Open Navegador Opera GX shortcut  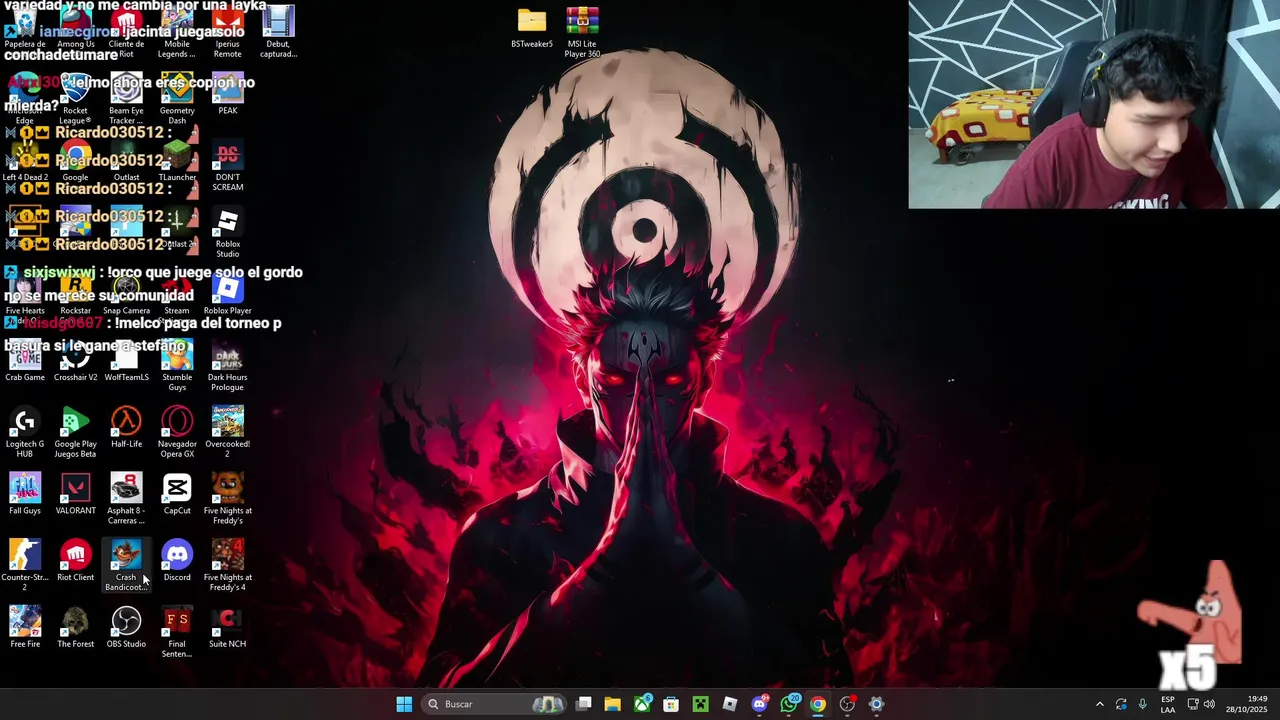(x=177, y=432)
